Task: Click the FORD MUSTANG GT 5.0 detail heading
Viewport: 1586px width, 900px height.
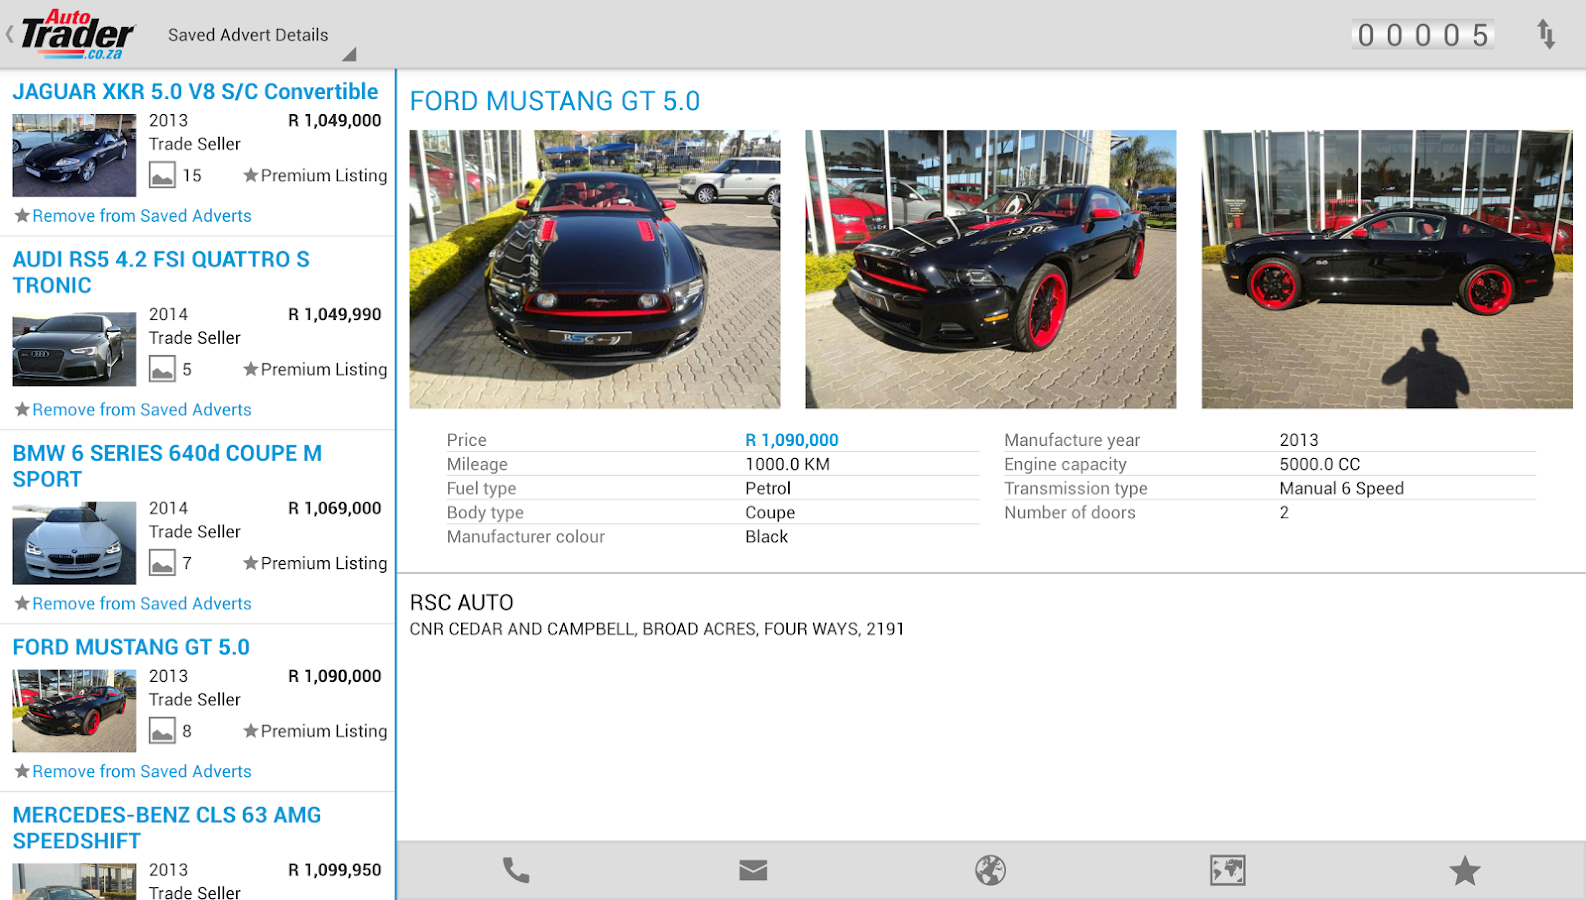Action: point(555,101)
